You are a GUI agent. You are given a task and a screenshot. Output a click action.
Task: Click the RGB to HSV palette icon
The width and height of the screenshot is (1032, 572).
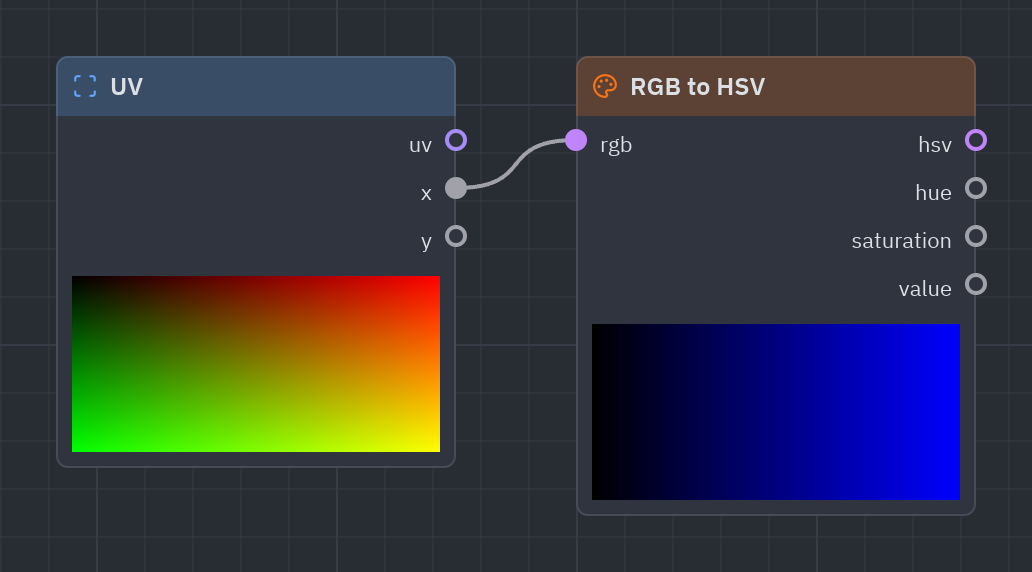[x=605, y=86]
